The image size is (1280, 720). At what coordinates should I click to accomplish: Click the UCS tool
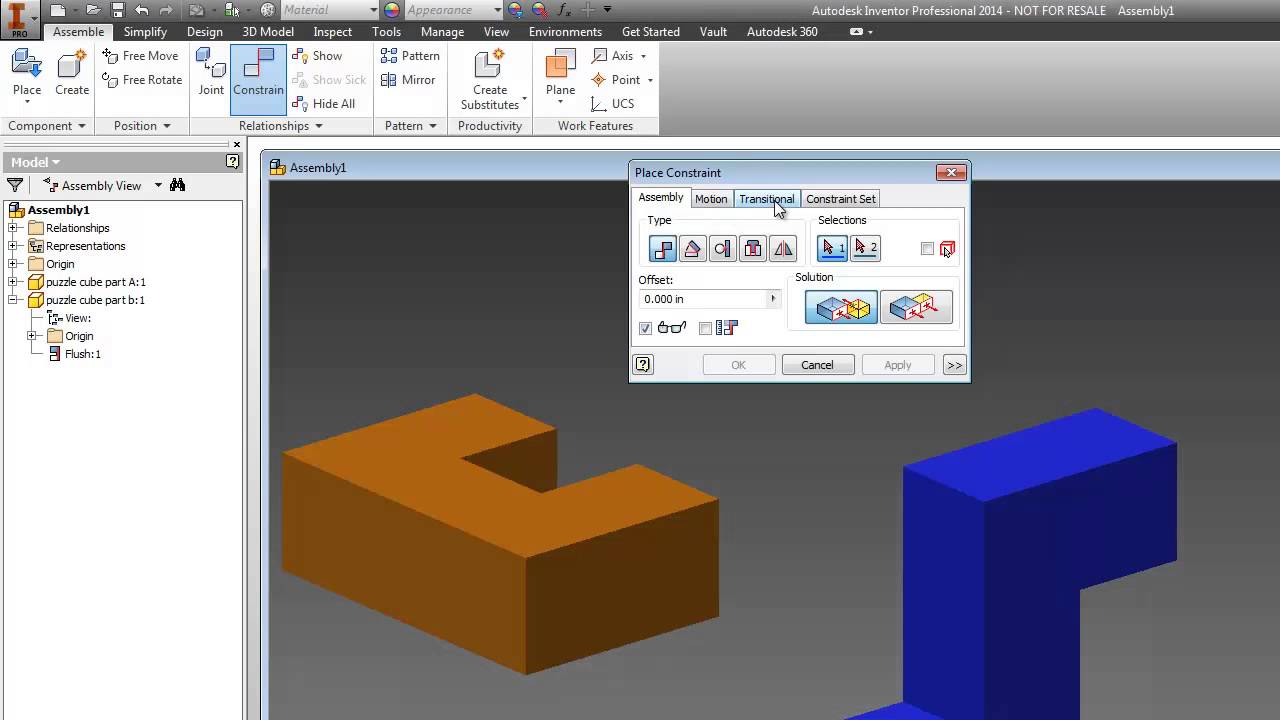tap(613, 104)
